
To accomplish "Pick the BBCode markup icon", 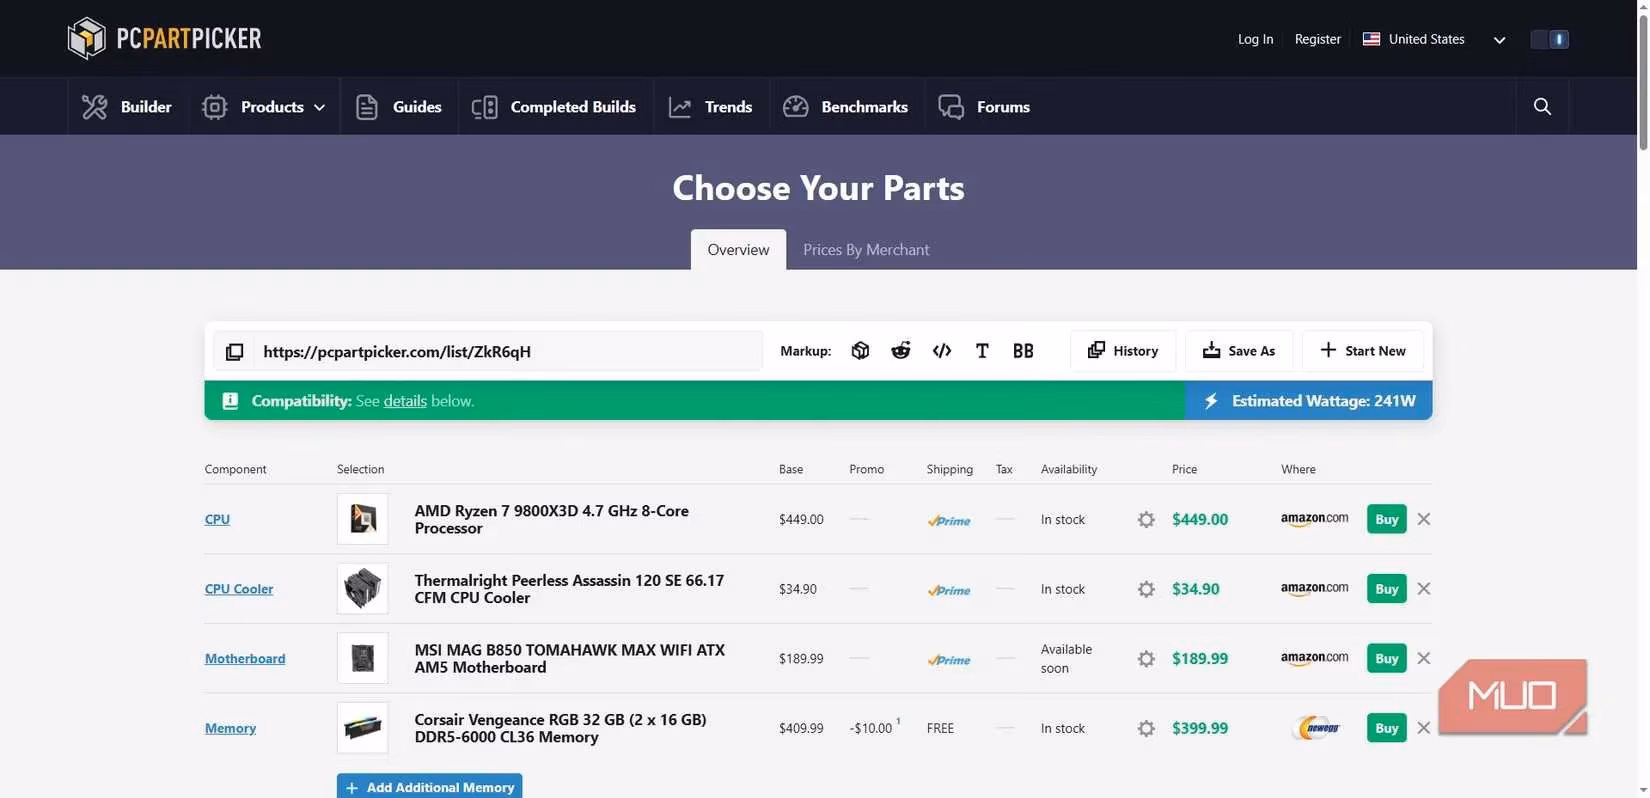I will coord(1023,351).
